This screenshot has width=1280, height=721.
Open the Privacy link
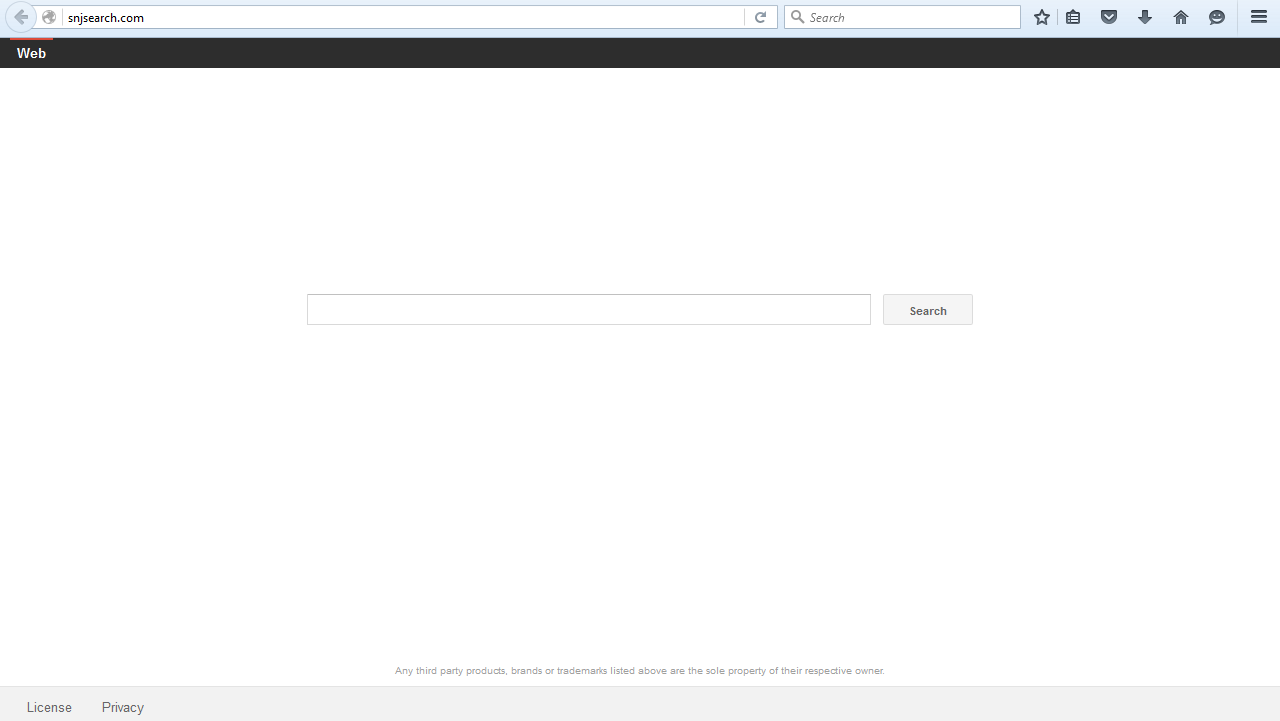[123, 707]
